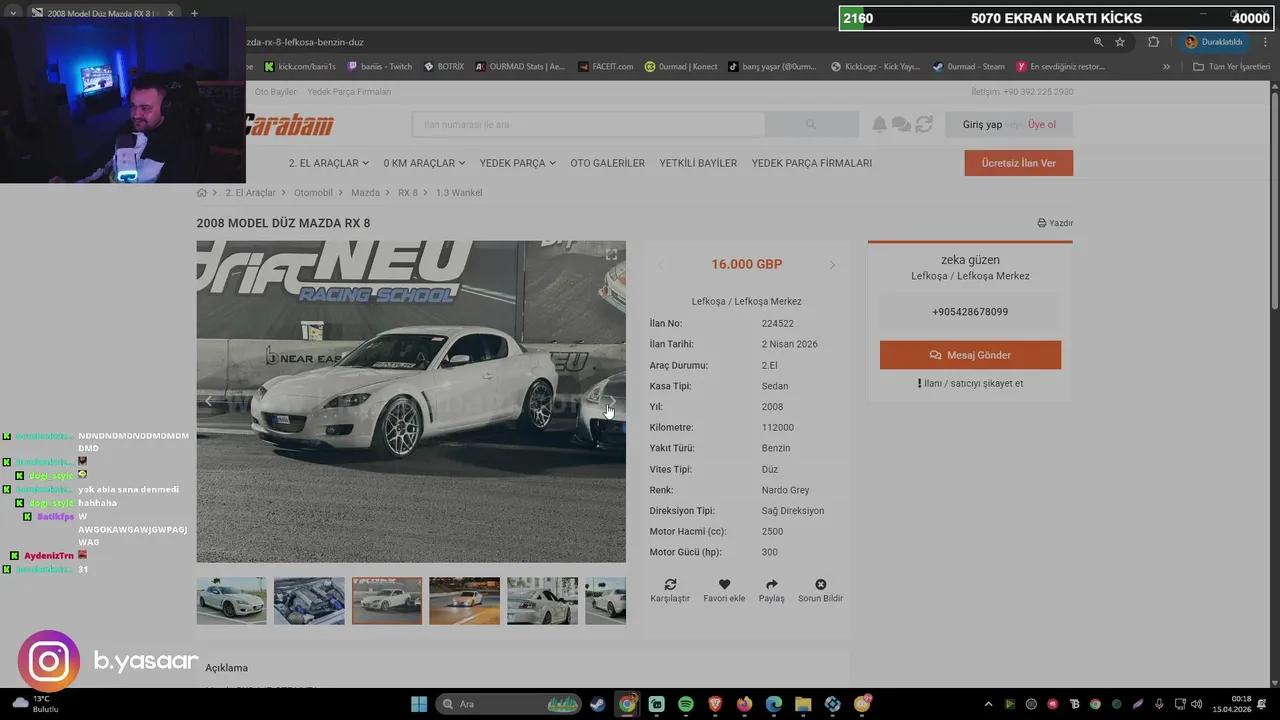Go to previous listing arrow beside price
The image size is (1280, 720).
tap(661, 265)
